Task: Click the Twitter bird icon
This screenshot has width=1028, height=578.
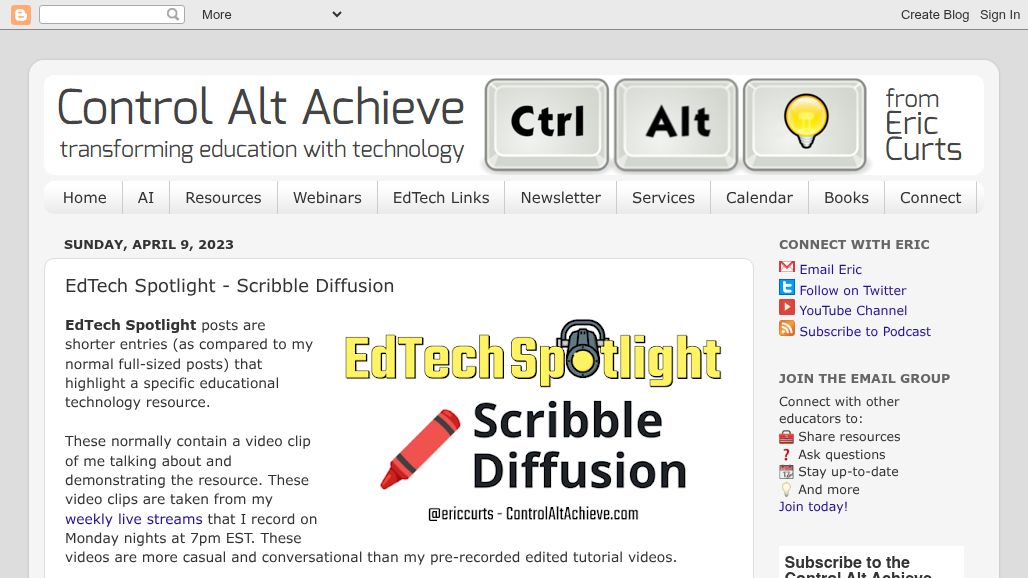Action: point(786,289)
